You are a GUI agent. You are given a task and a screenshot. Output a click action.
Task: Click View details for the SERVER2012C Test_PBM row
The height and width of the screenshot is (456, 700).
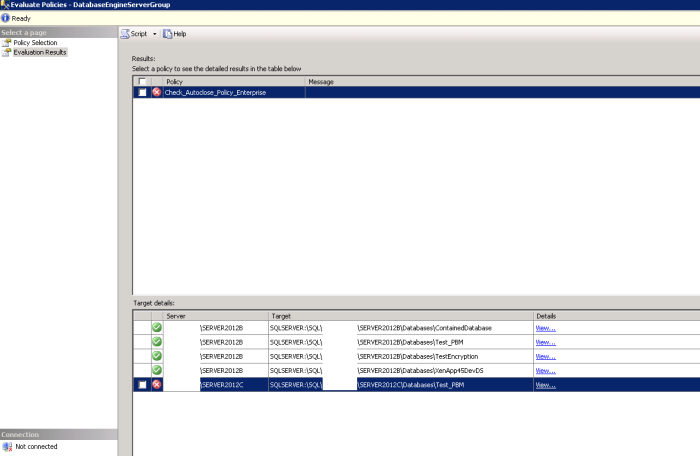(545, 384)
